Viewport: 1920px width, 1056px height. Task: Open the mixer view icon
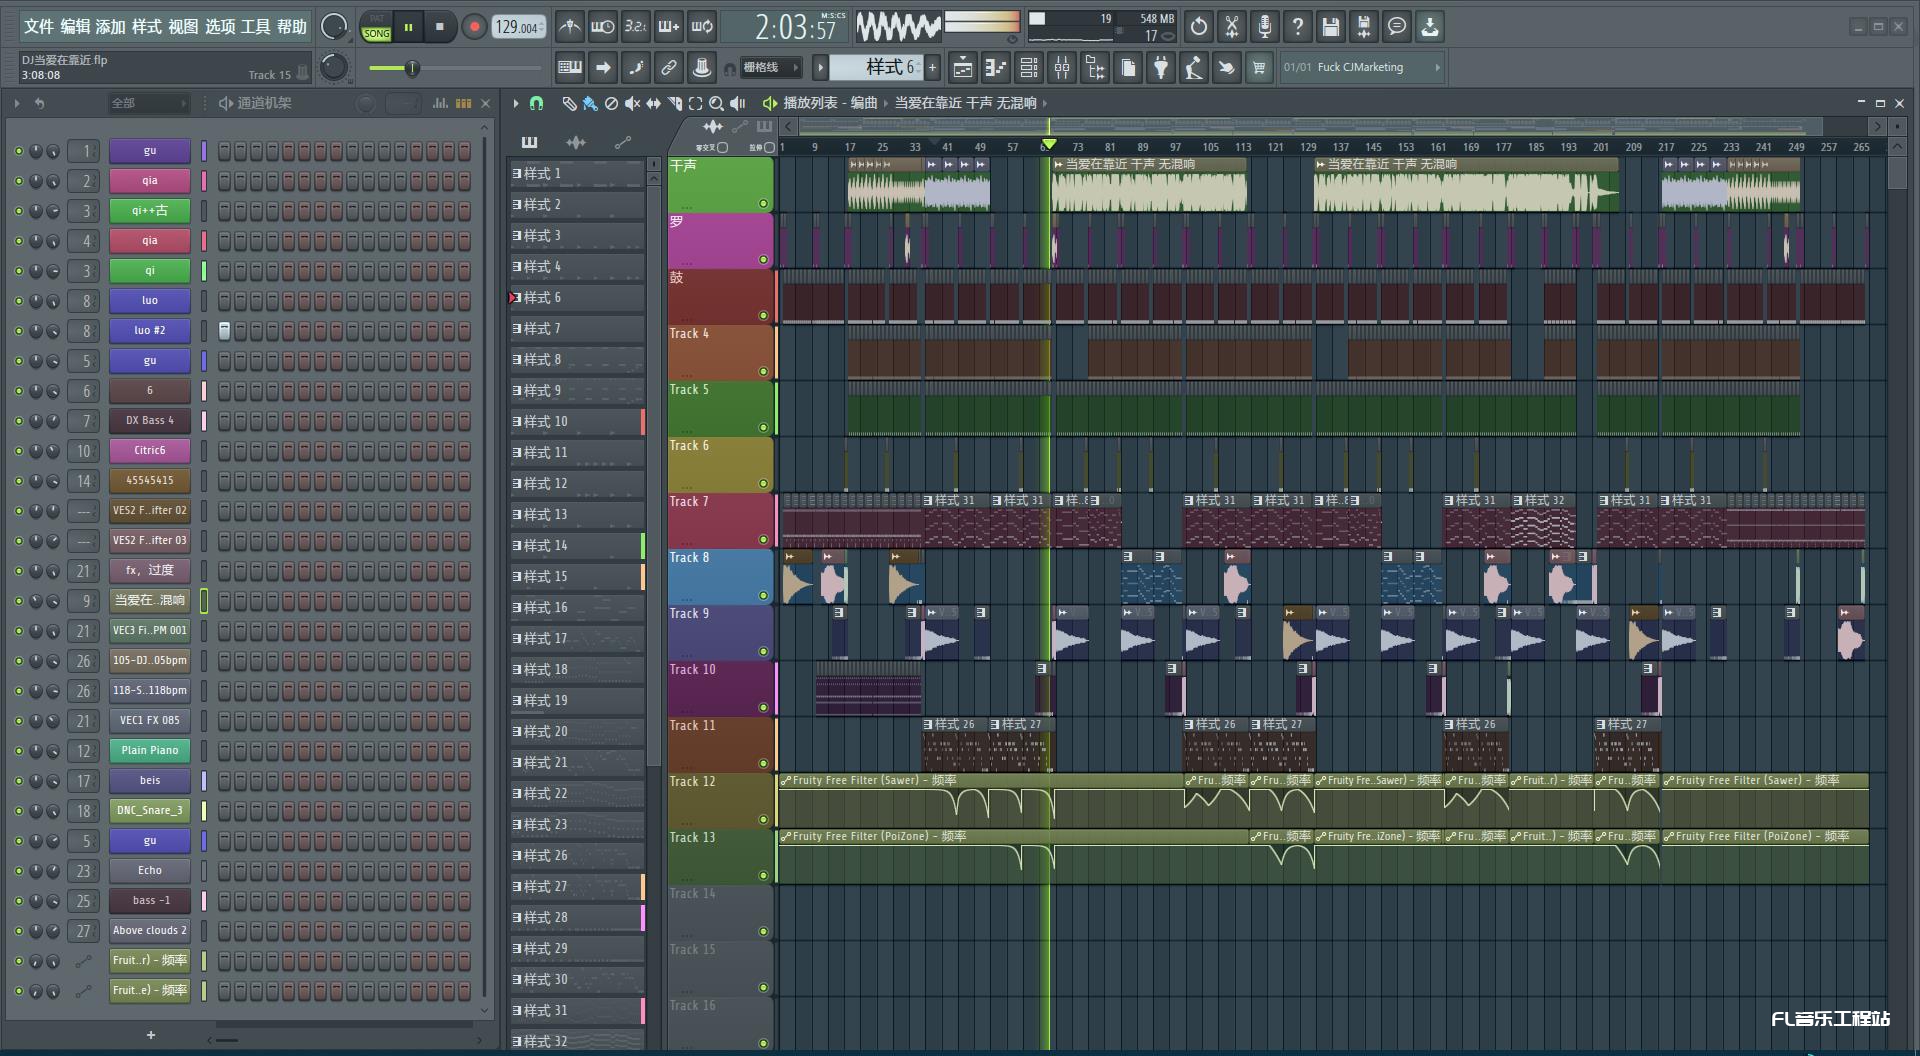1062,68
